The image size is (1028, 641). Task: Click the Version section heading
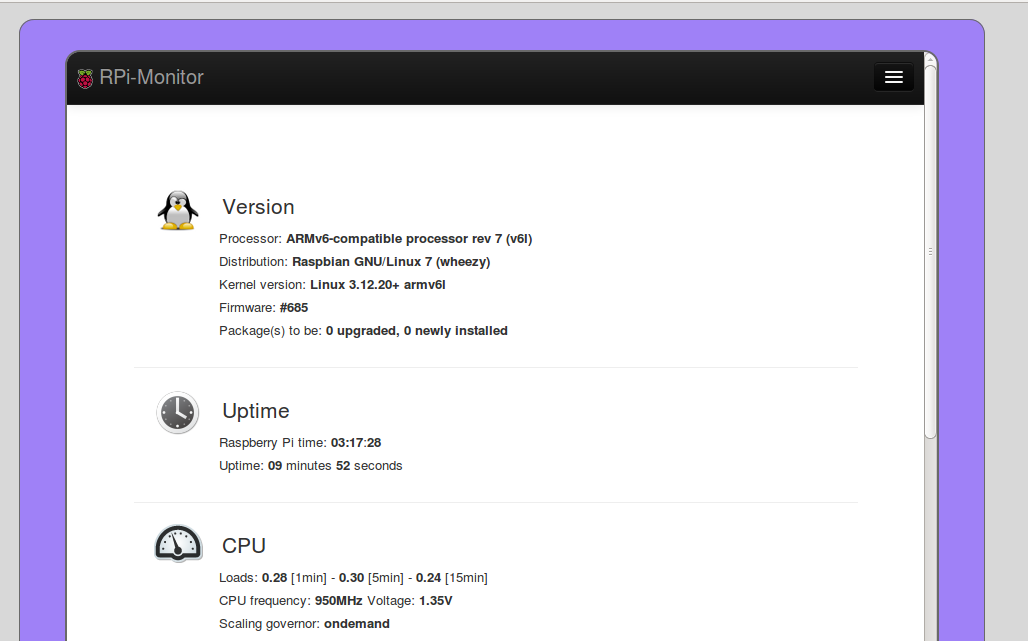(x=258, y=207)
